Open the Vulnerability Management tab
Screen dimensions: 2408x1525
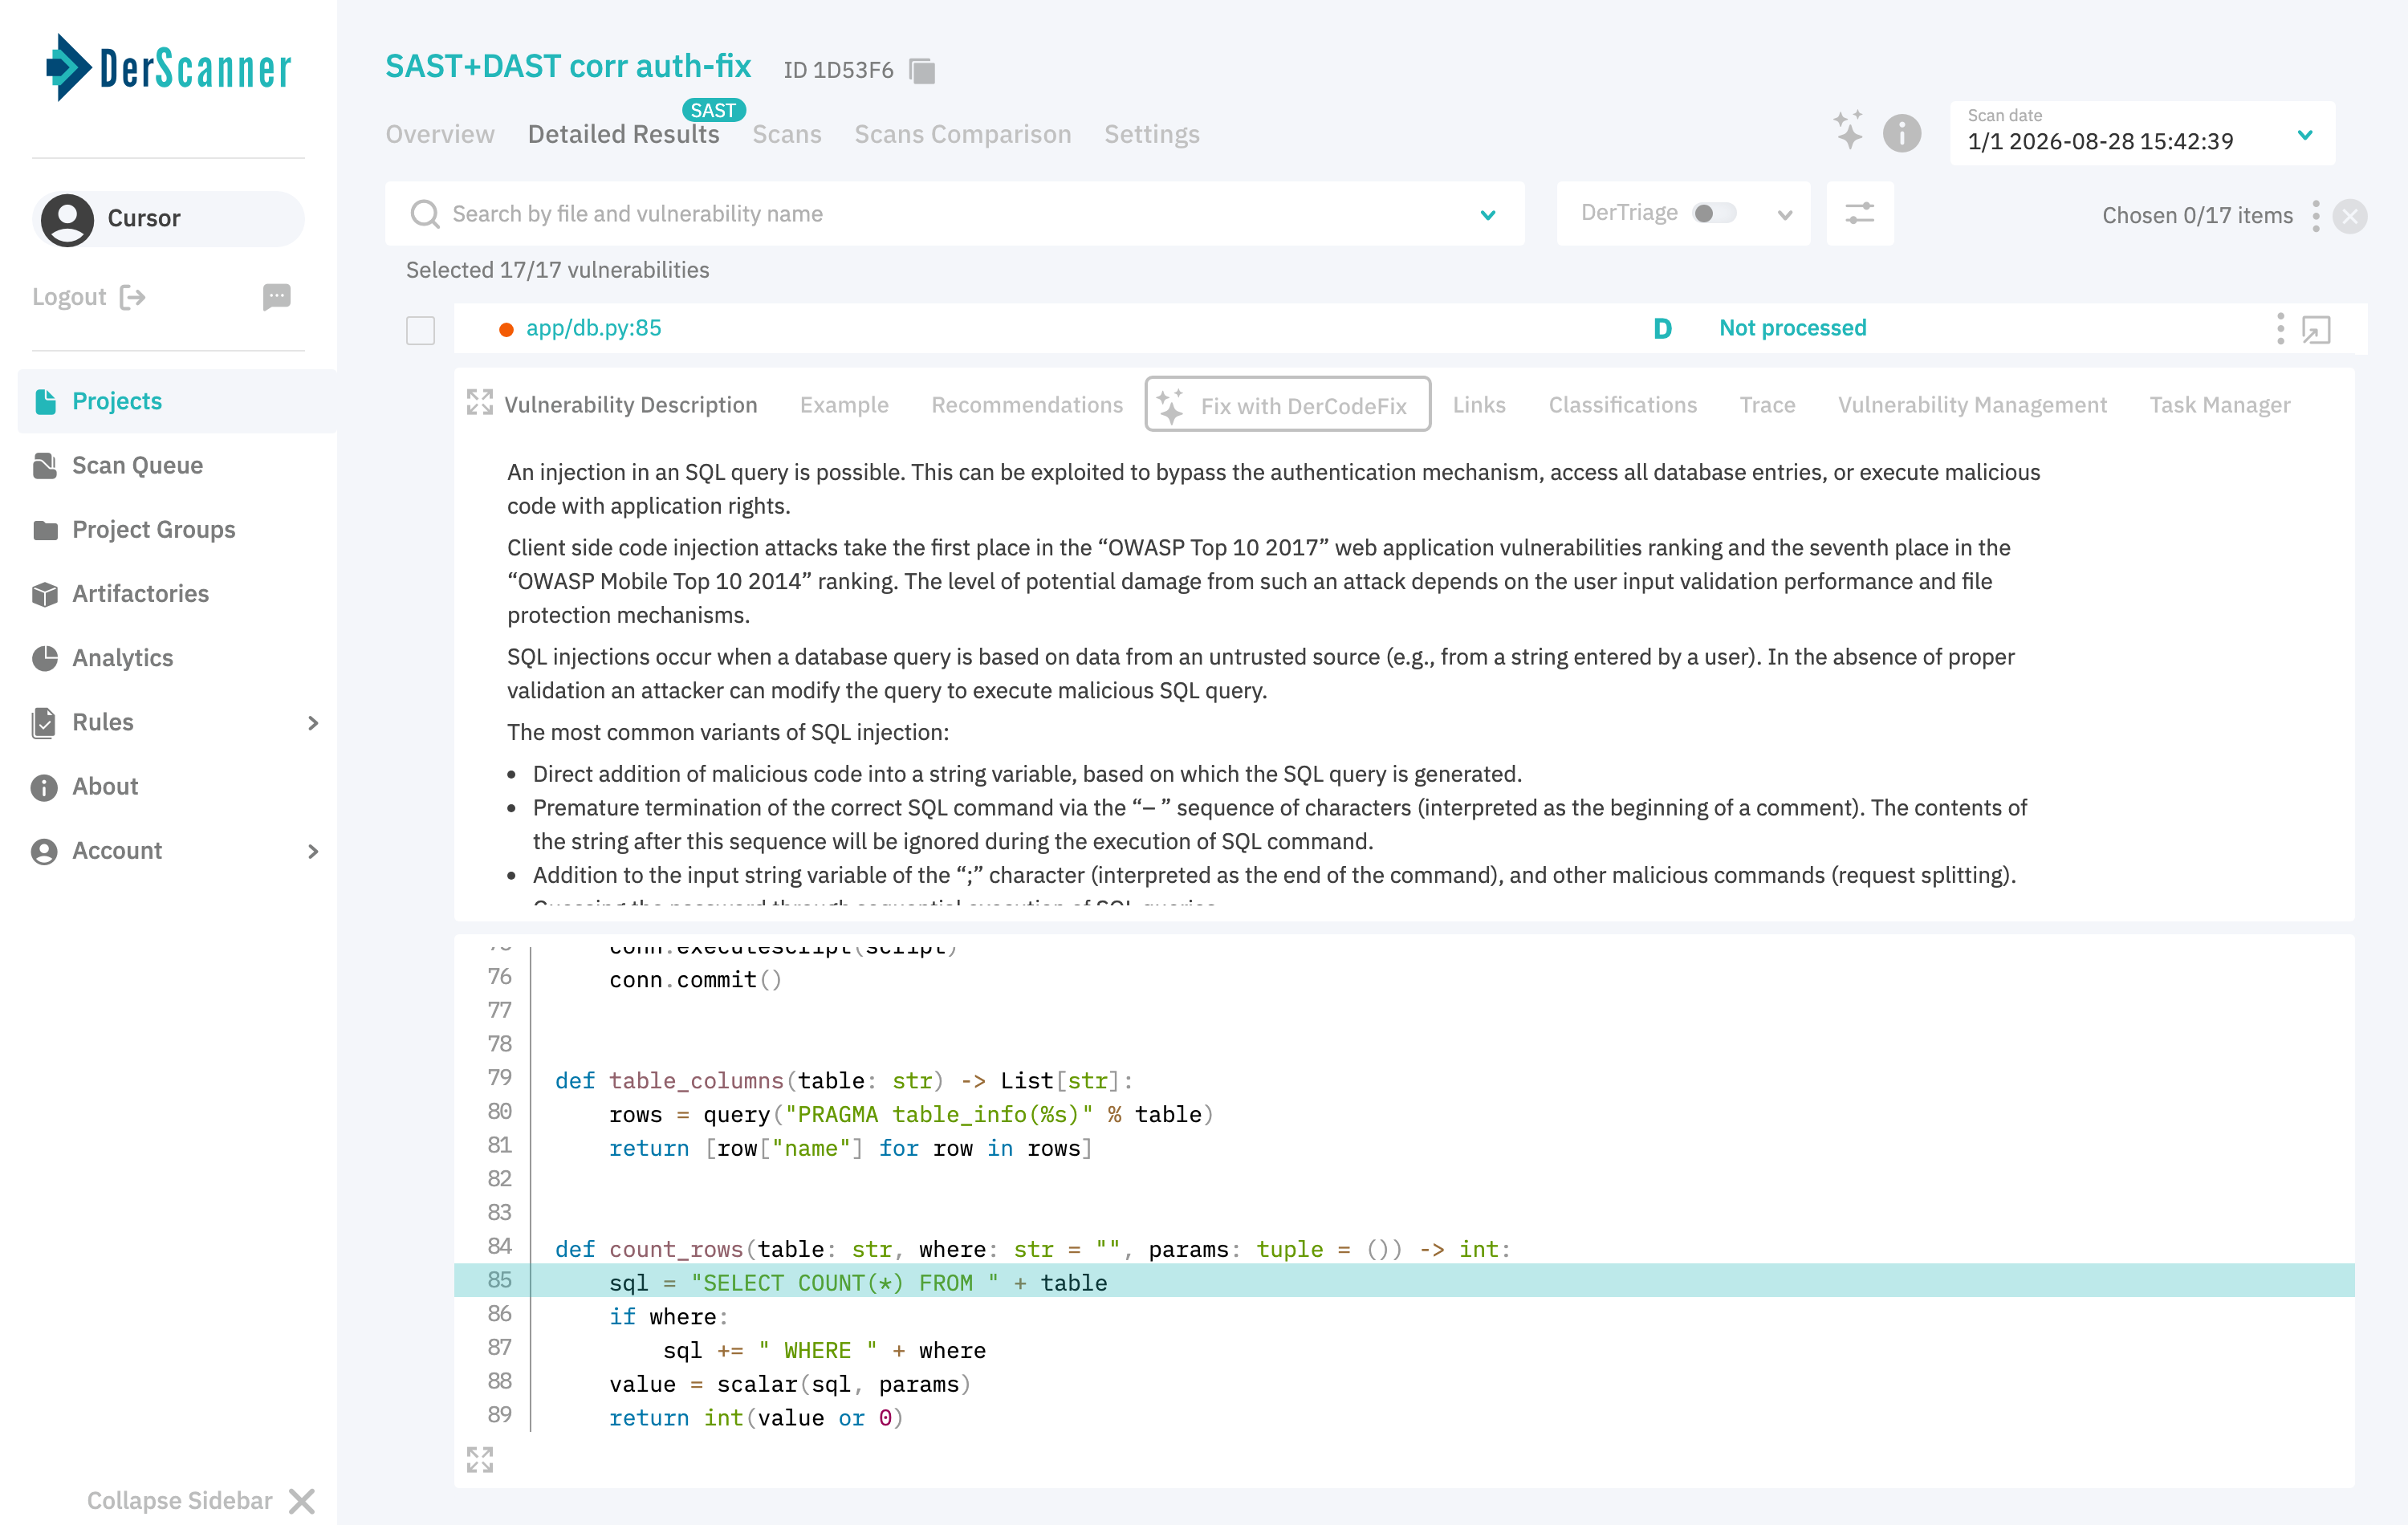click(1972, 404)
